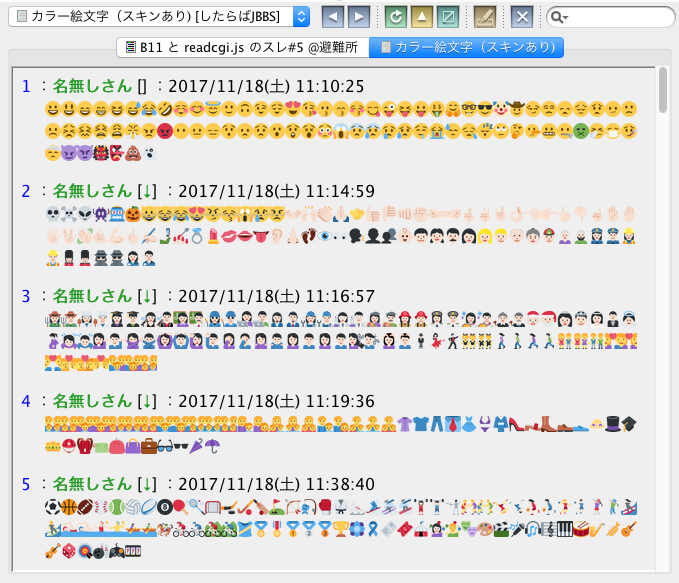Screen dimensions: 679x583
Task: Click post number 3 link
Action: click(26, 296)
